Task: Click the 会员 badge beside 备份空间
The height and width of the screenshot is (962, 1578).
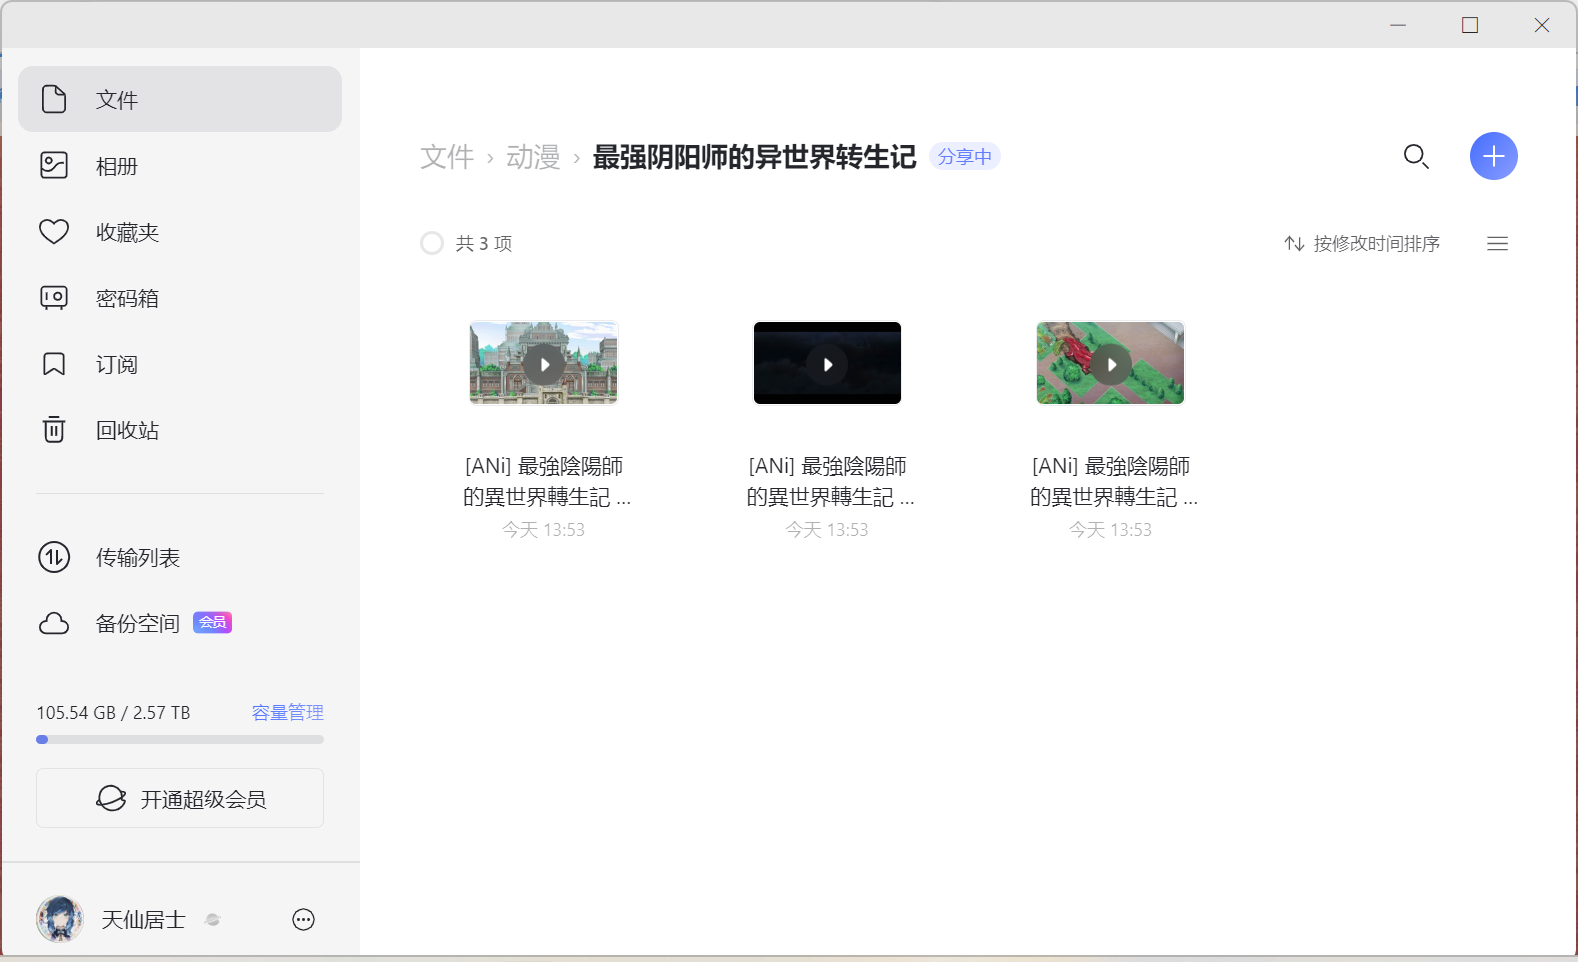Action: pyautogui.click(x=212, y=622)
